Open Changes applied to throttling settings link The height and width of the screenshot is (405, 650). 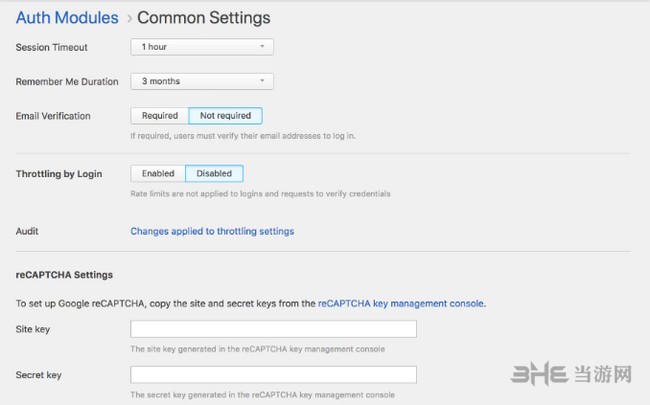pos(212,231)
